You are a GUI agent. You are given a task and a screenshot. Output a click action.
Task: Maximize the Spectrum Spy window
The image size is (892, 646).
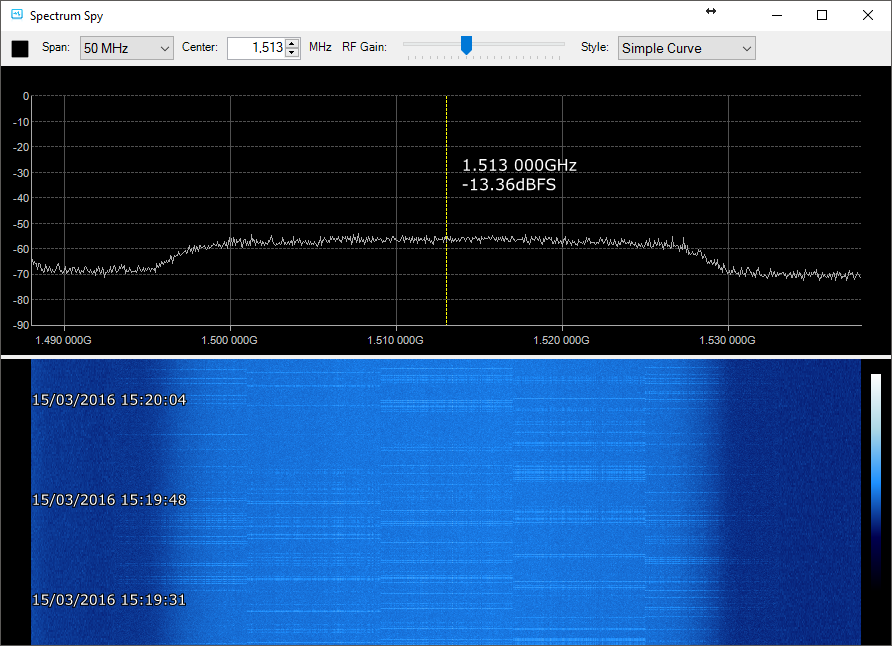pos(822,15)
